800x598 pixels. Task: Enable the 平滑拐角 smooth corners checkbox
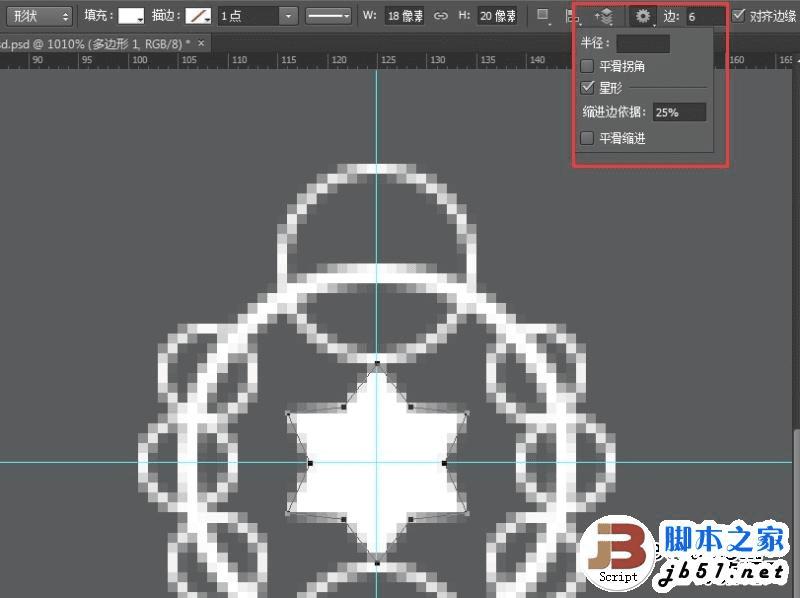click(x=587, y=66)
